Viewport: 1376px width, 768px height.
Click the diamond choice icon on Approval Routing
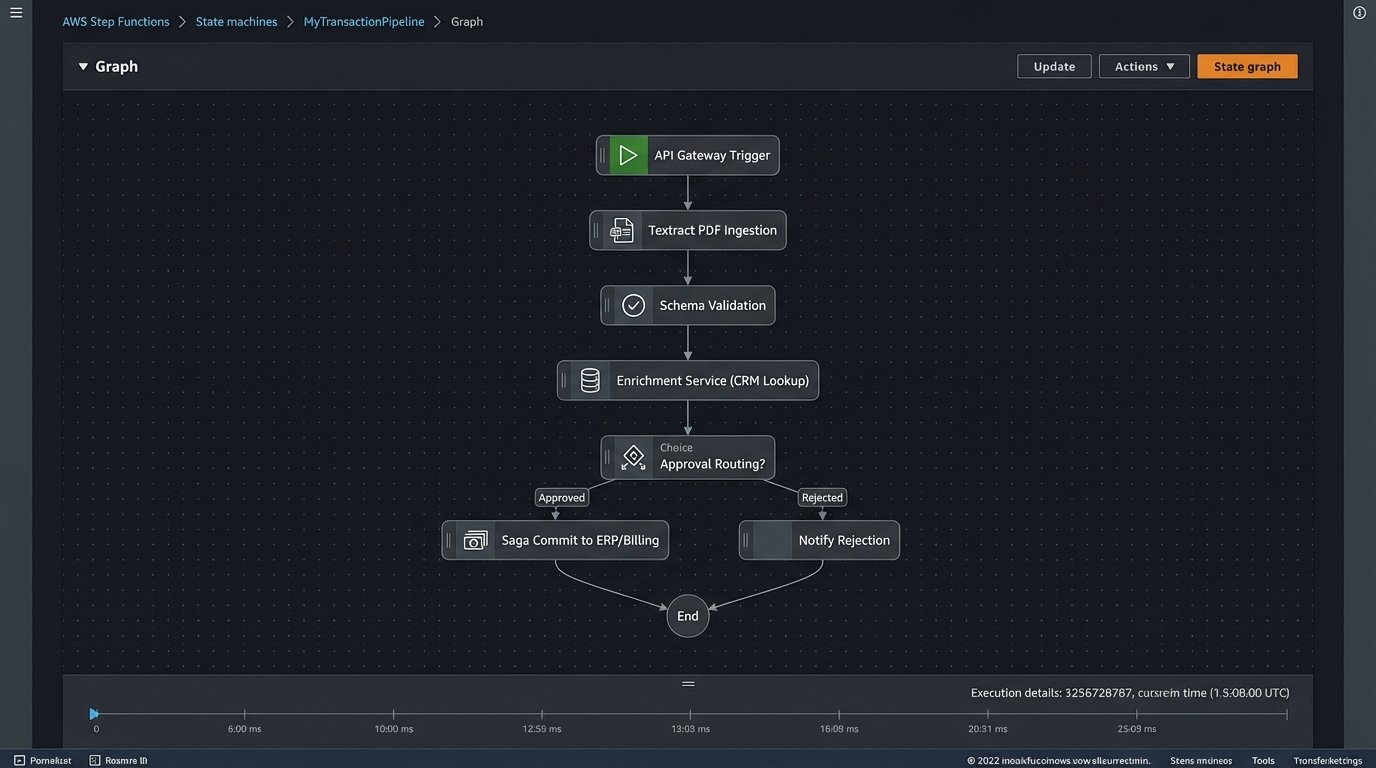tap(633, 457)
